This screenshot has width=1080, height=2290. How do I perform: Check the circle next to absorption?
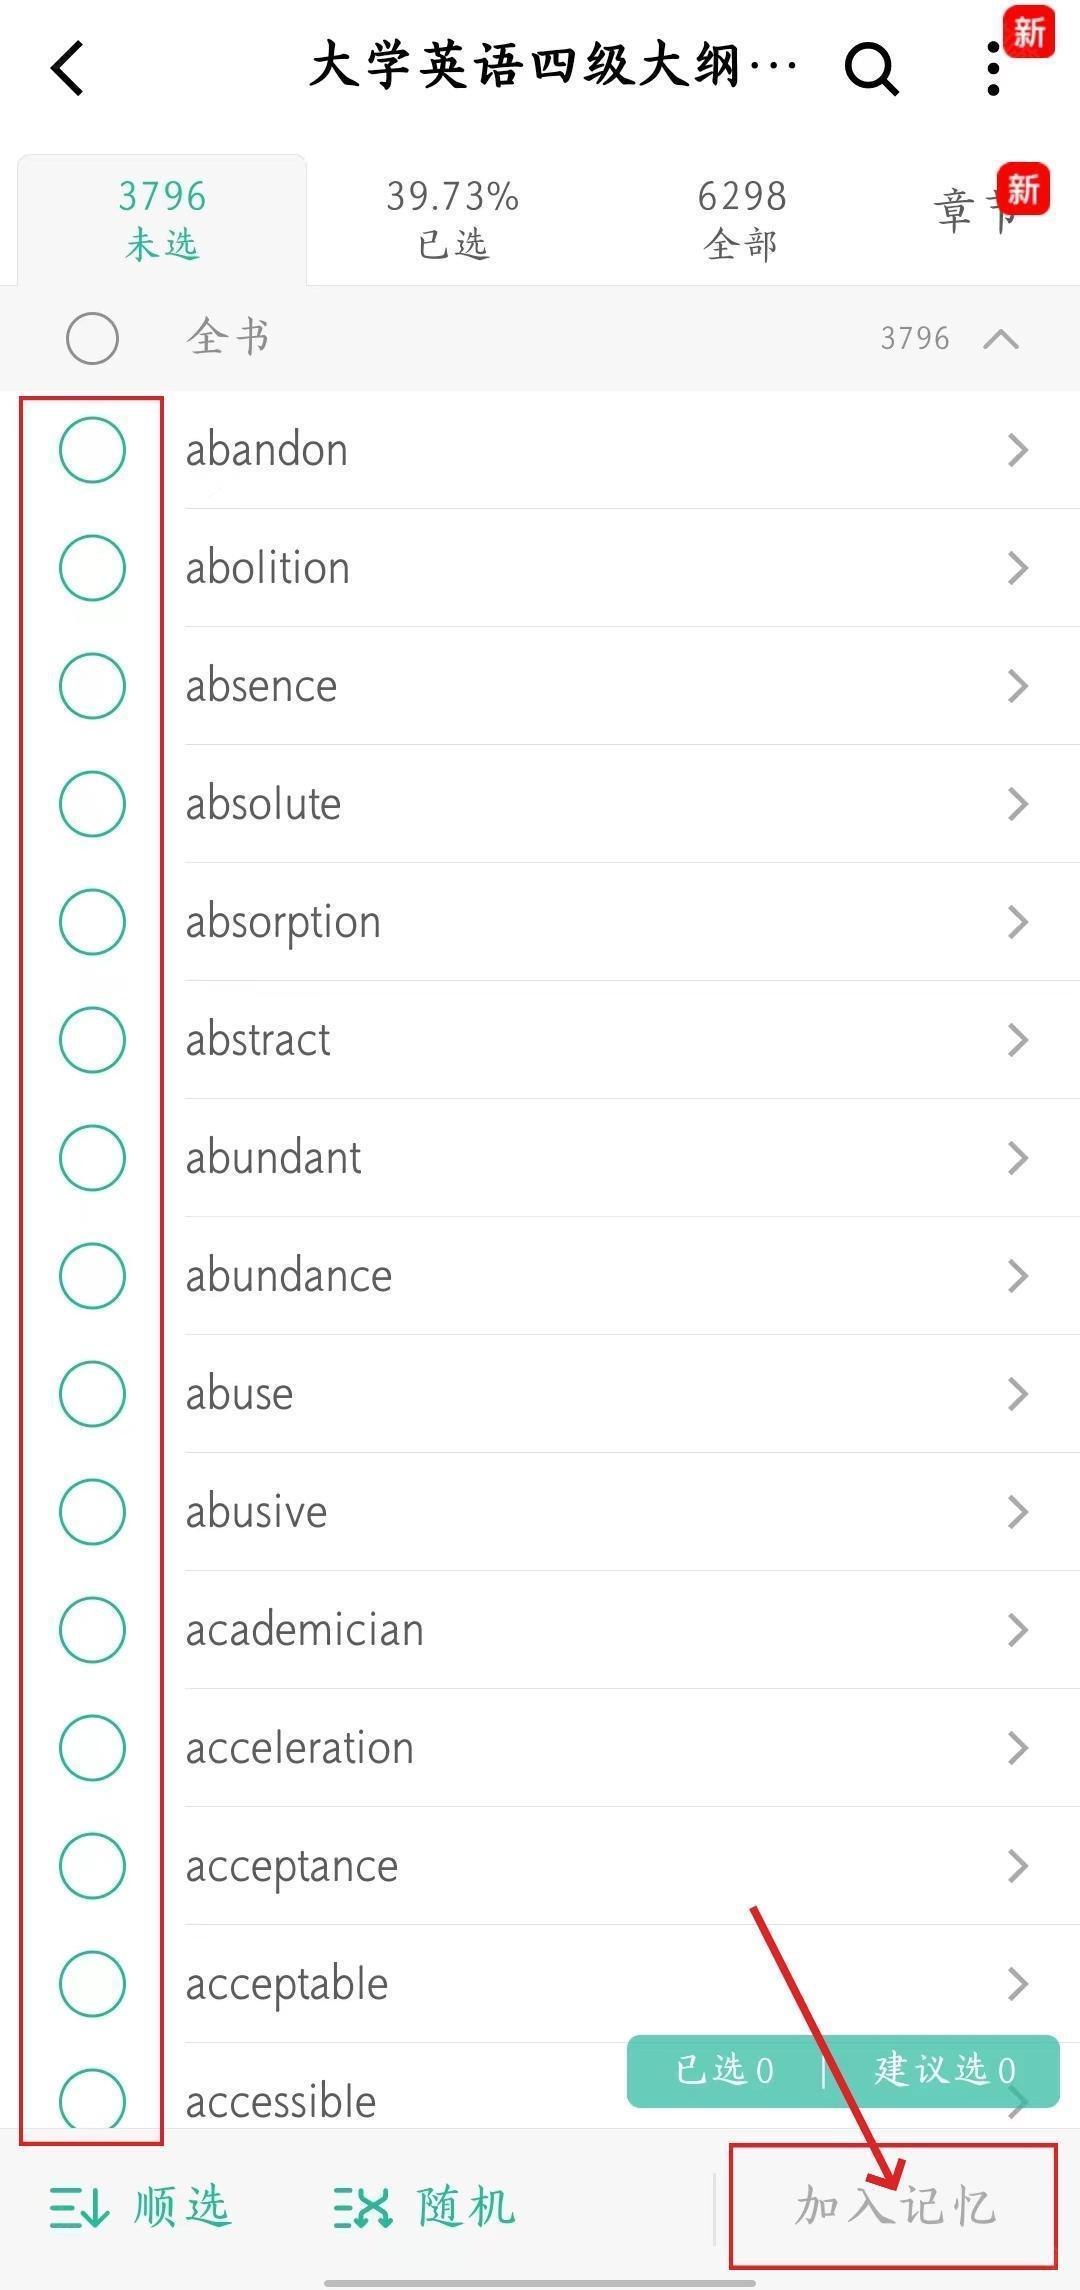point(92,922)
